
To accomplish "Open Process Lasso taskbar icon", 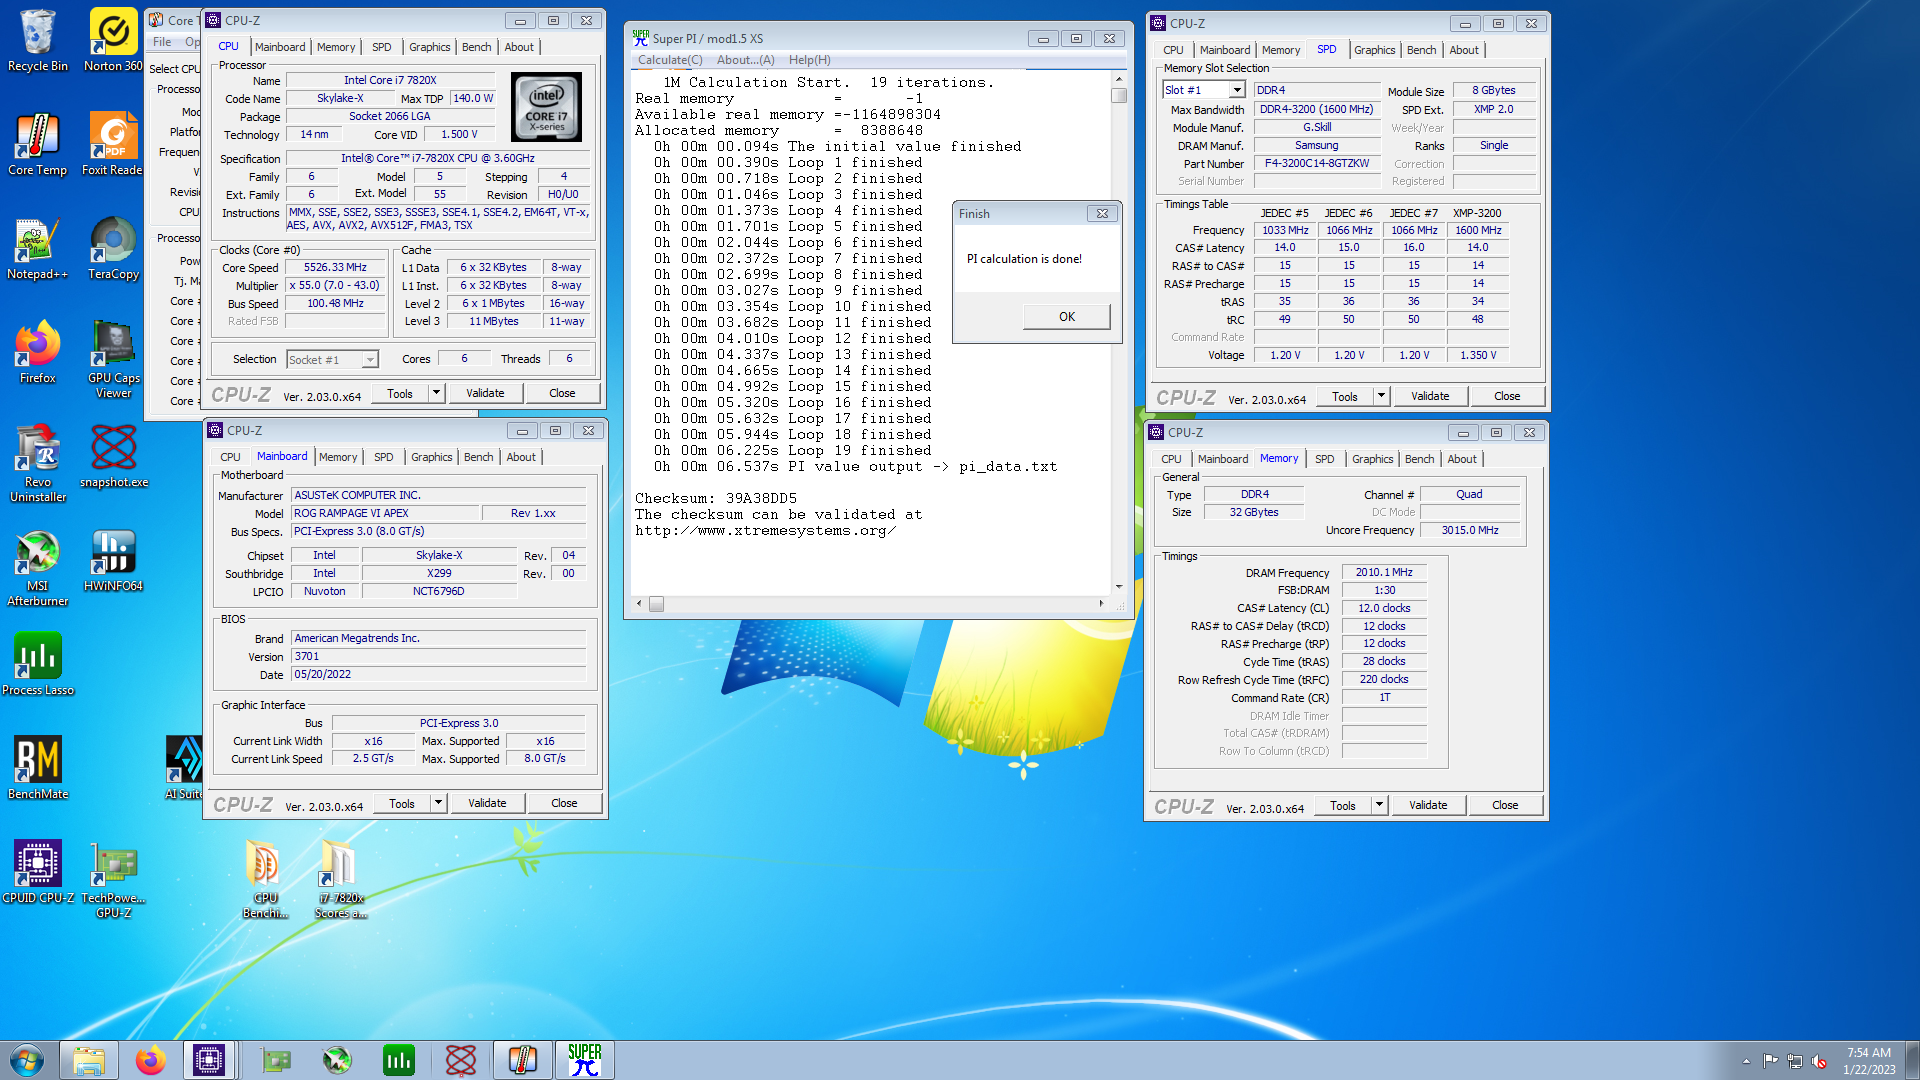I will 398,1060.
